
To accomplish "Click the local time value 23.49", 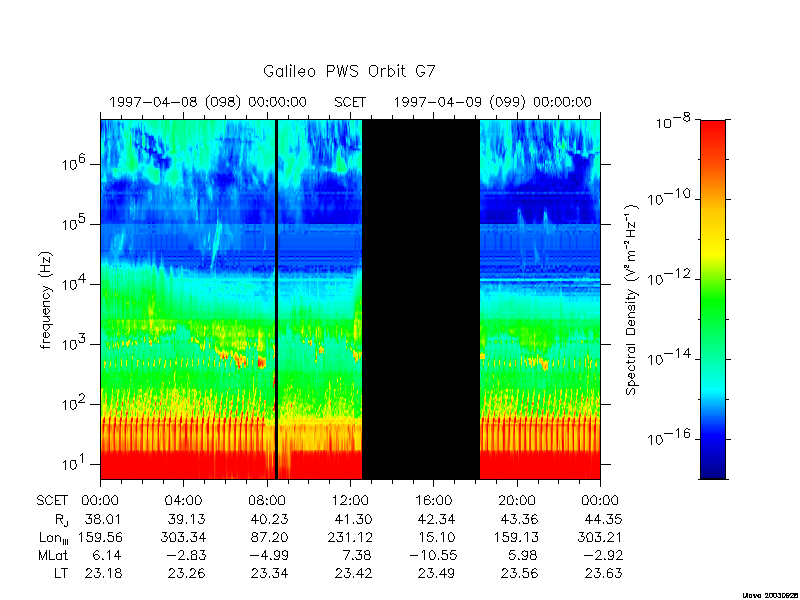I will pyautogui.click(x=437, y=573).
